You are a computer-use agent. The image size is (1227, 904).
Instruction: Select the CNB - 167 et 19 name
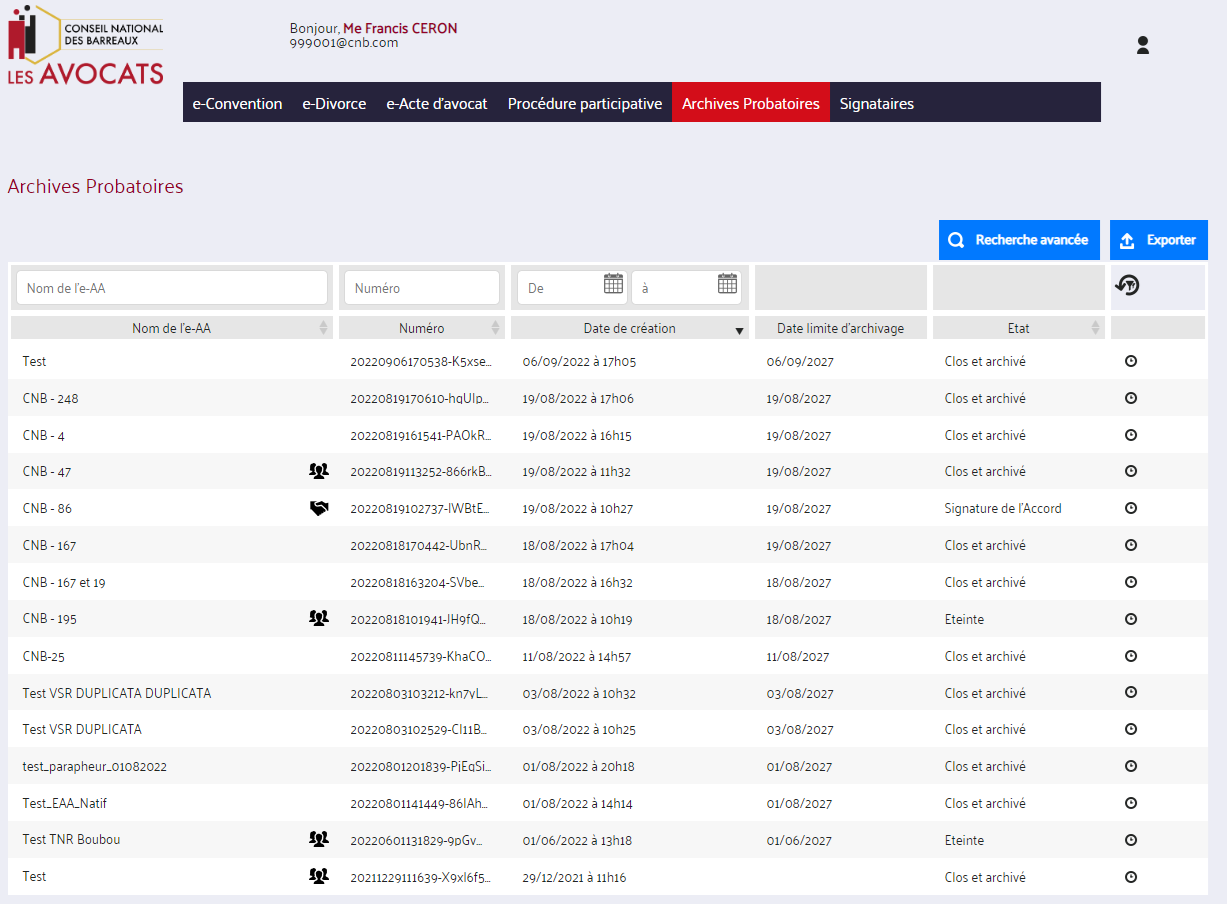tap(64, 582)
